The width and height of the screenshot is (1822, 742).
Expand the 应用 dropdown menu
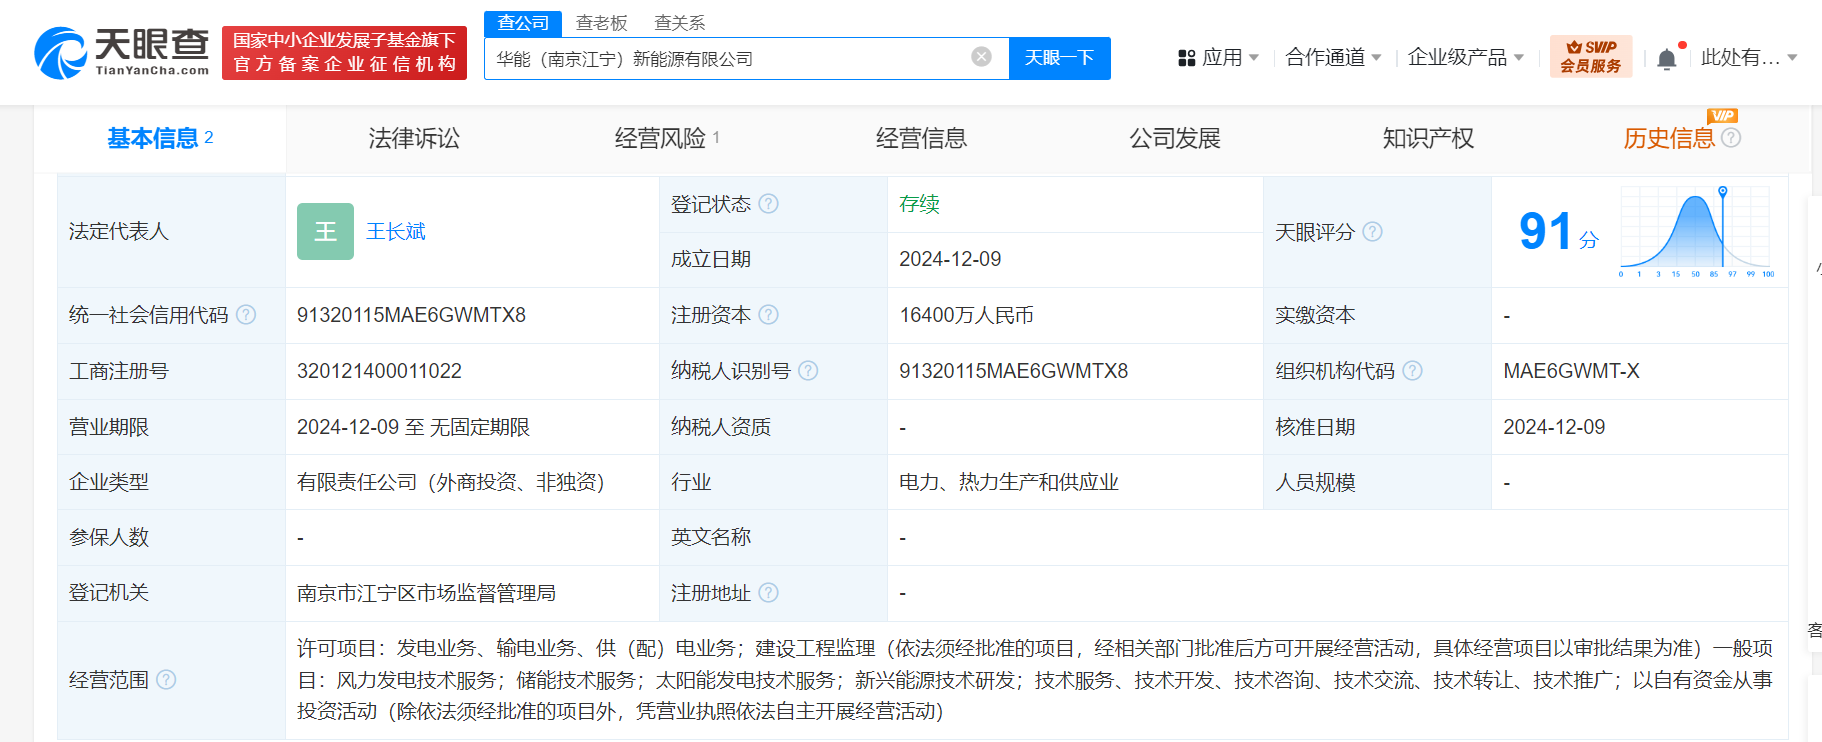click(x=1219, y=58)
